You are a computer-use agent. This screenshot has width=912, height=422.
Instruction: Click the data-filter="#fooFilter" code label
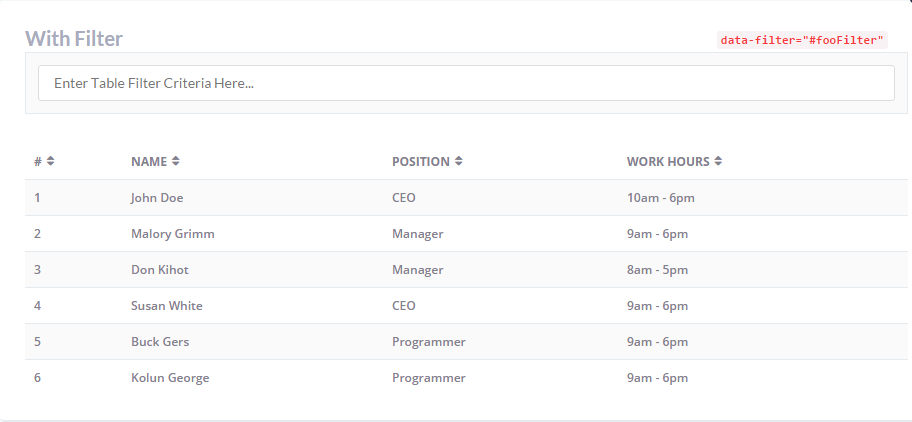click(x=802, y=41)
